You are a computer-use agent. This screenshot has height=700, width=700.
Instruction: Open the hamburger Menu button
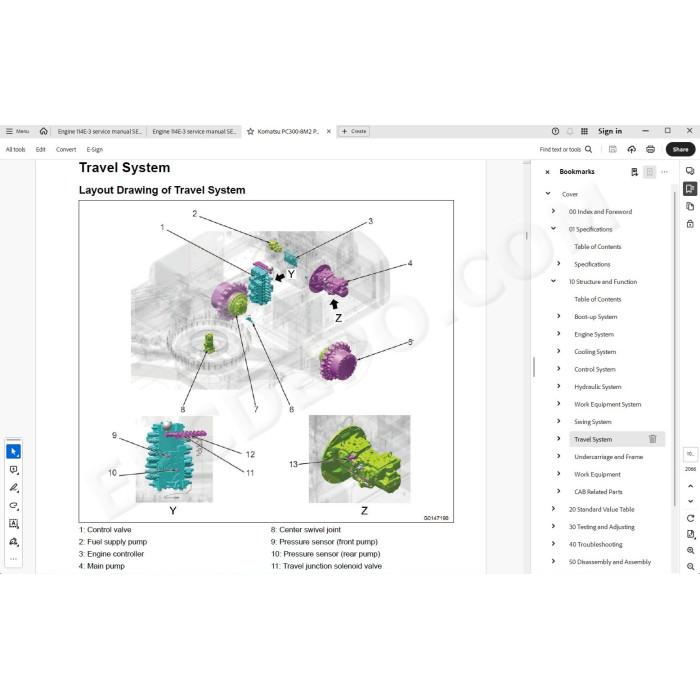point(17,131)
